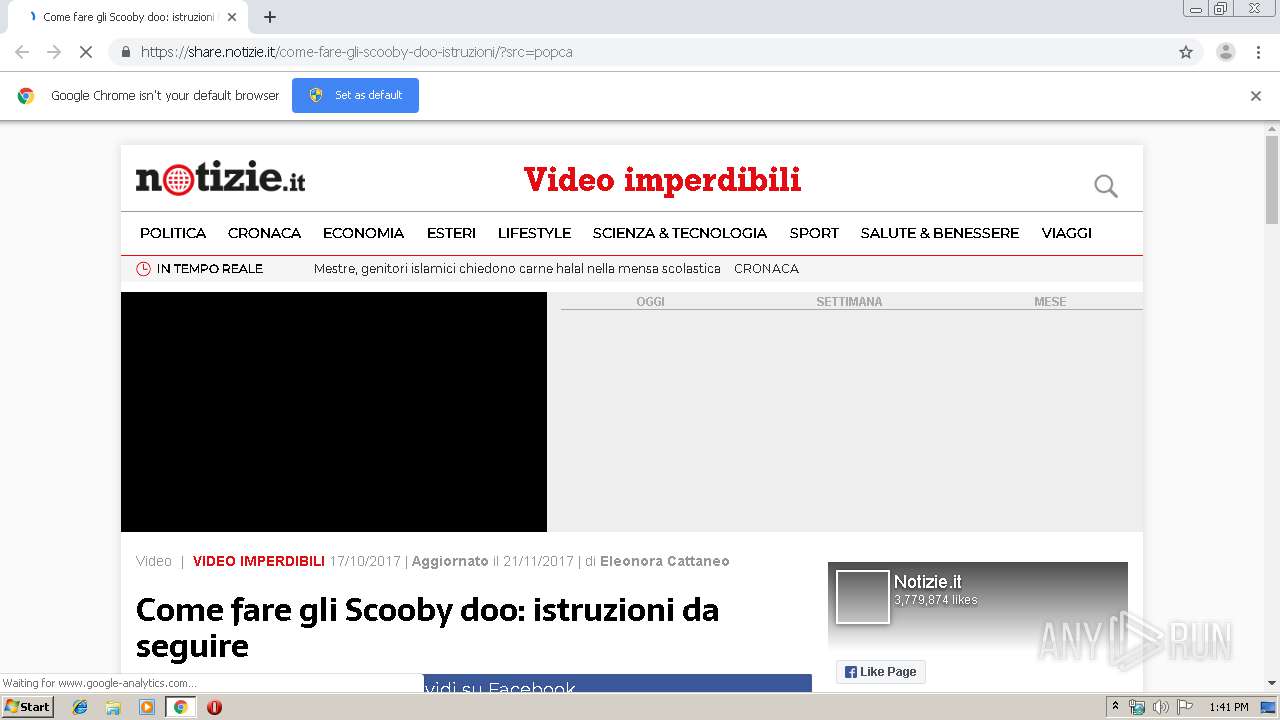Click the padlock site info icon
Viewport: 1280px width, 720px height.
pyautogui.click(x=125, y=52)
